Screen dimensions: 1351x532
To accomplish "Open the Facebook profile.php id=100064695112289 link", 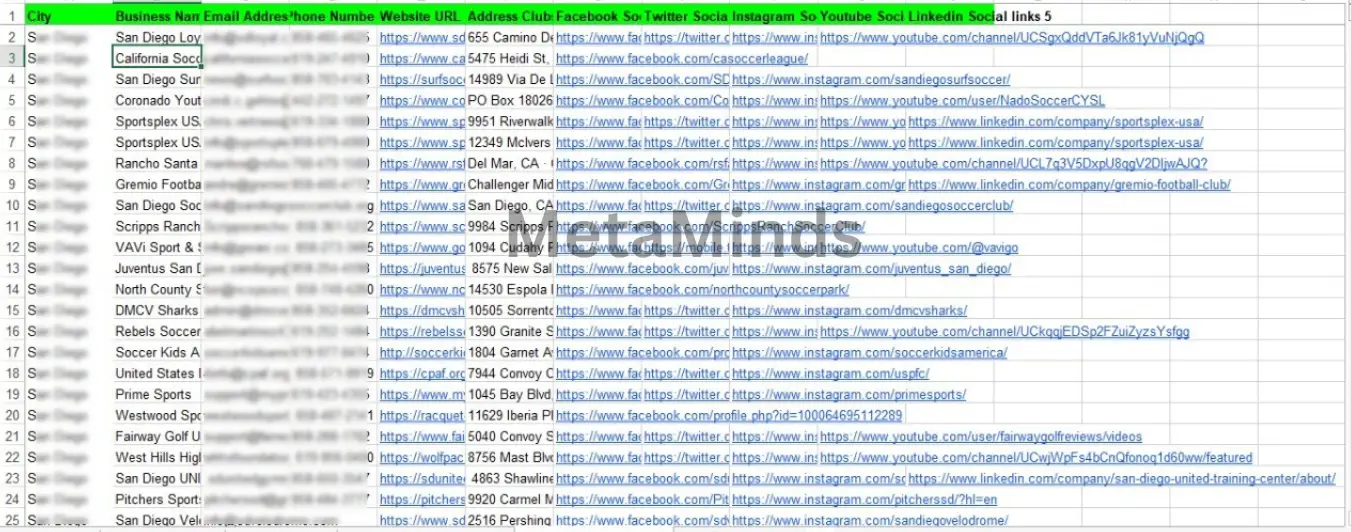I will coord(729,416).
